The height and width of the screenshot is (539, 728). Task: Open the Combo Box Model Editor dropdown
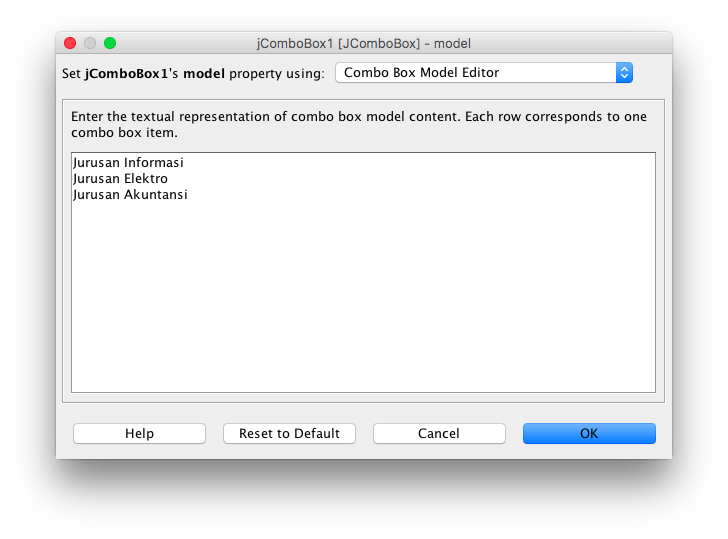point(484,72)
